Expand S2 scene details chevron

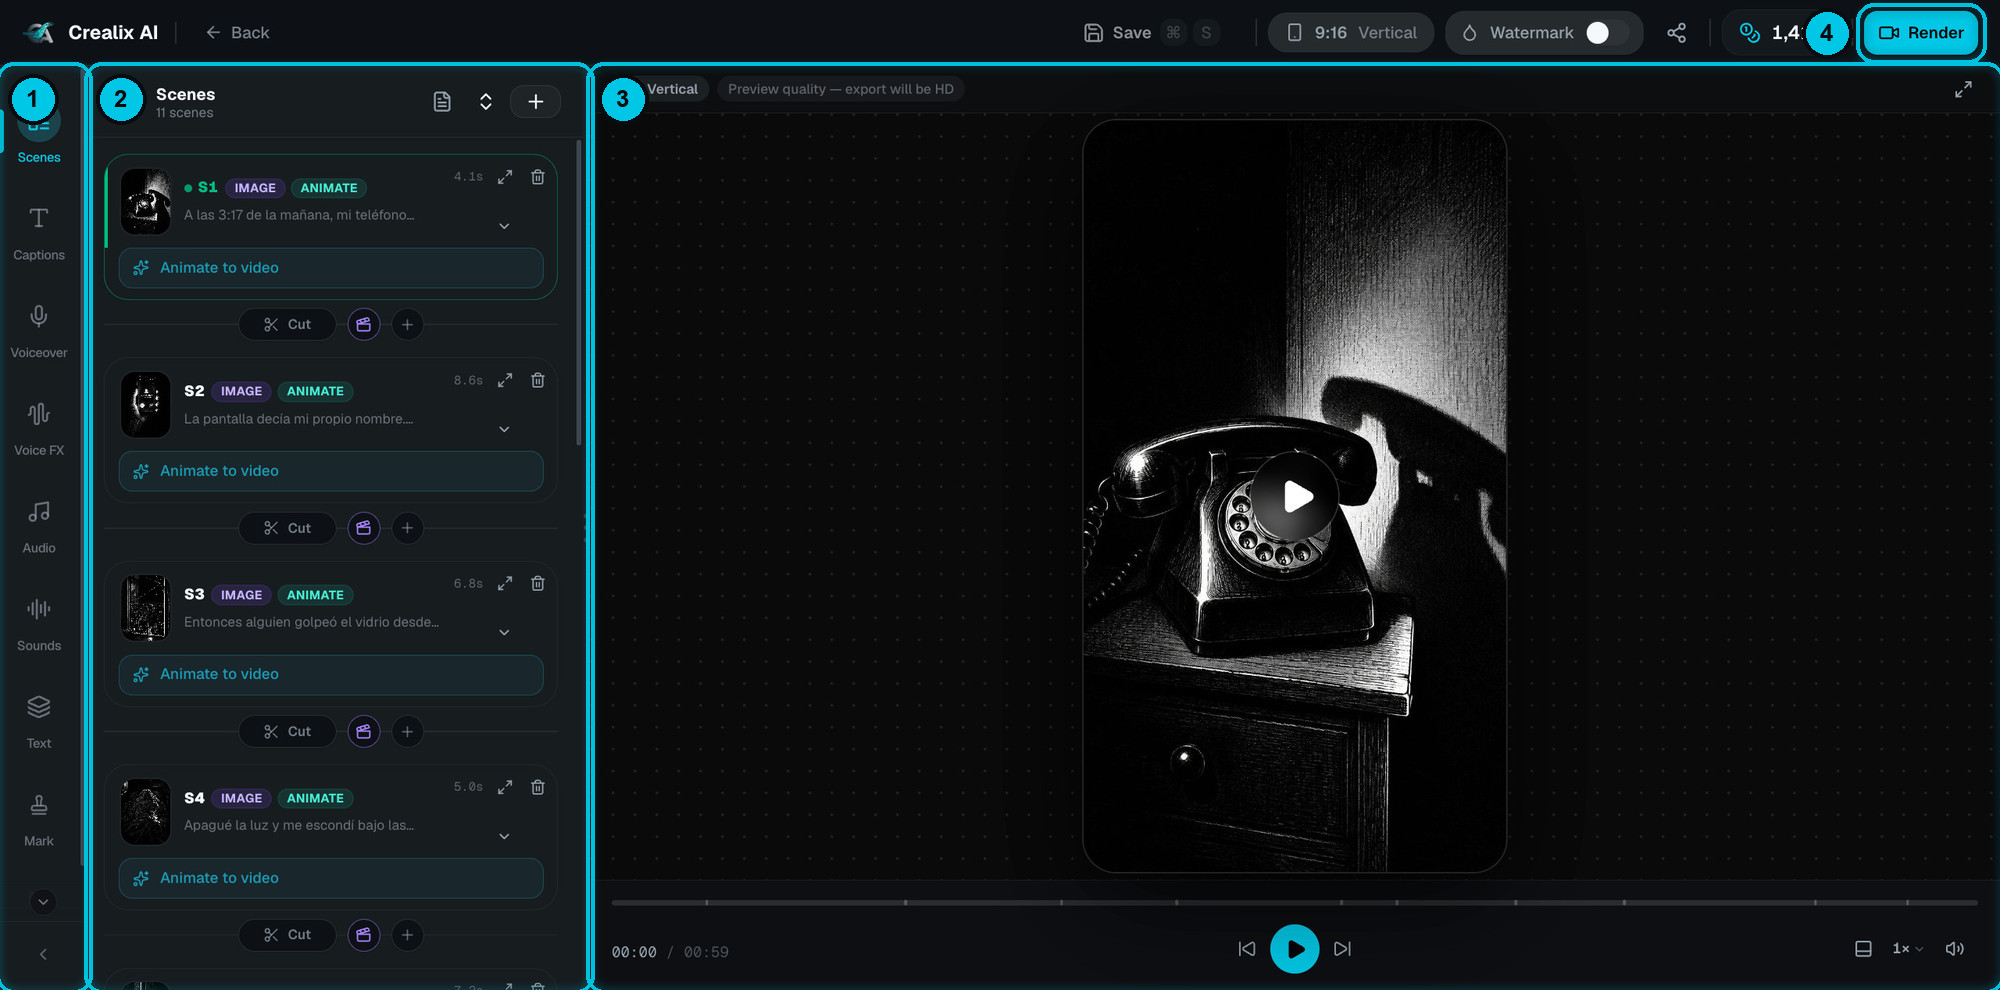pyautogui.click(x=504, y=429)
